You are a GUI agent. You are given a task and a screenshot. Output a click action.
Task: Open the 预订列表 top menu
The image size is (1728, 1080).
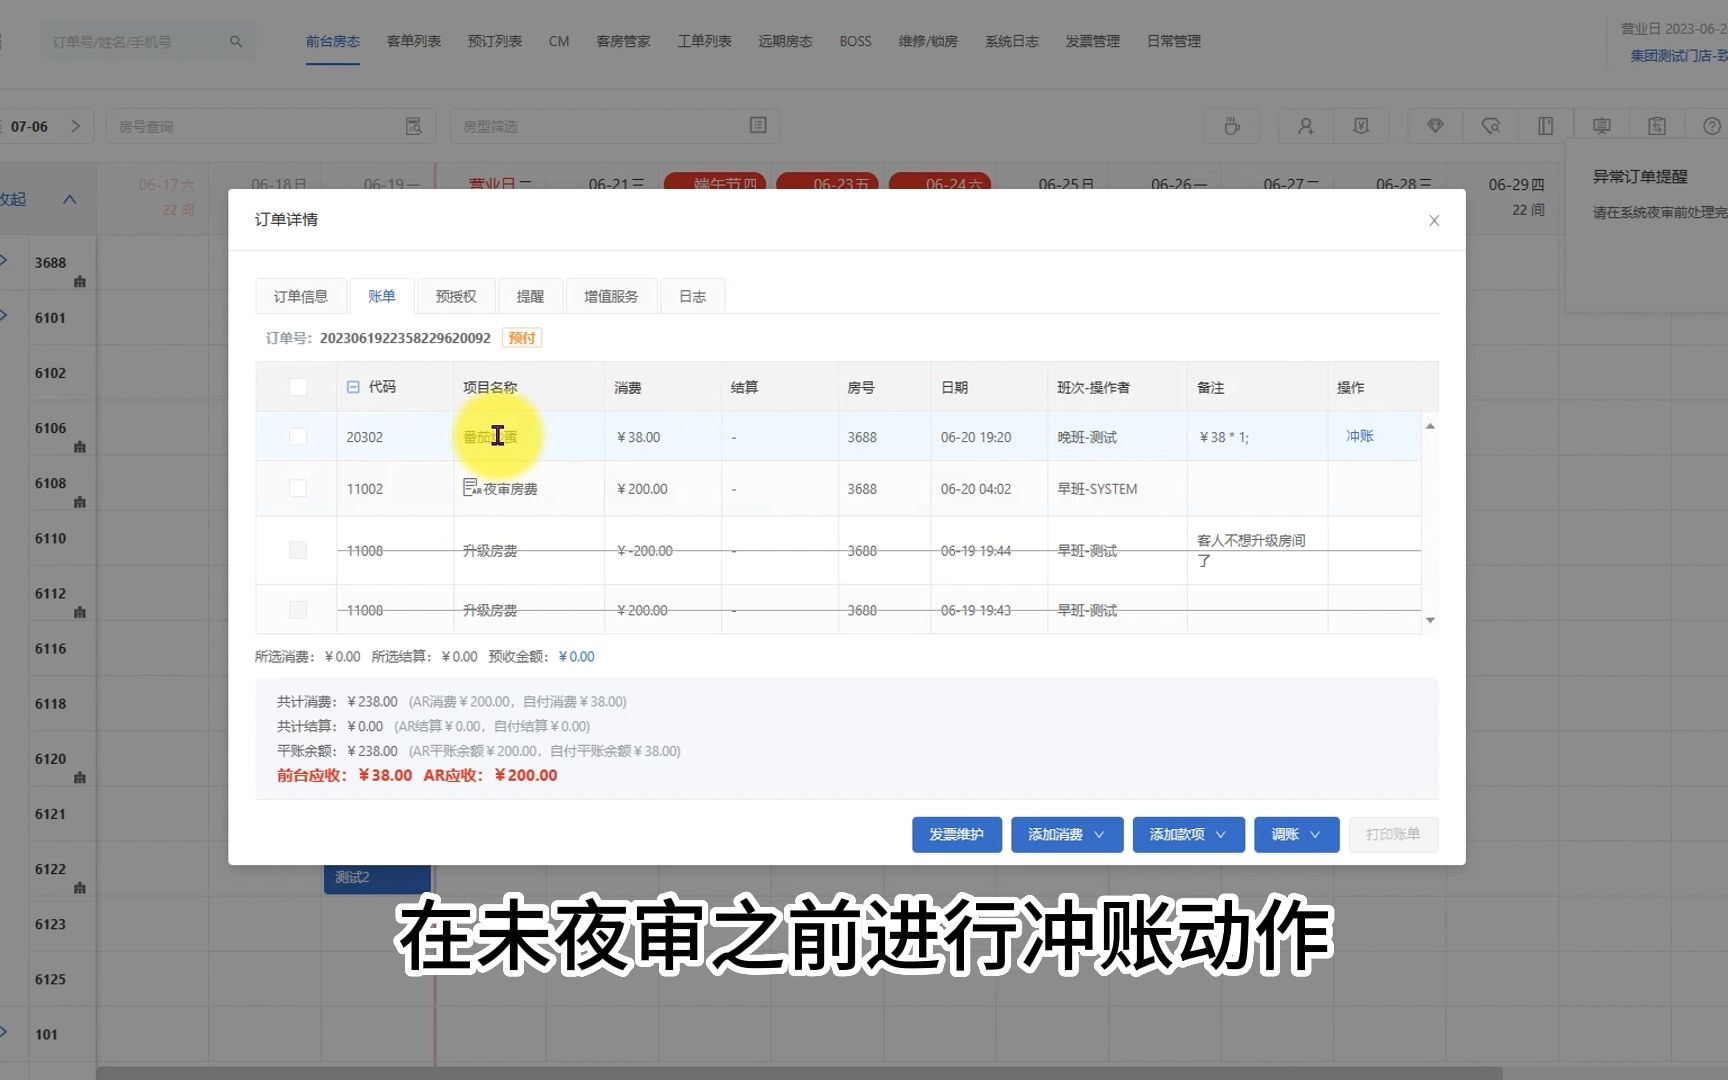click(x=495, y=42)
